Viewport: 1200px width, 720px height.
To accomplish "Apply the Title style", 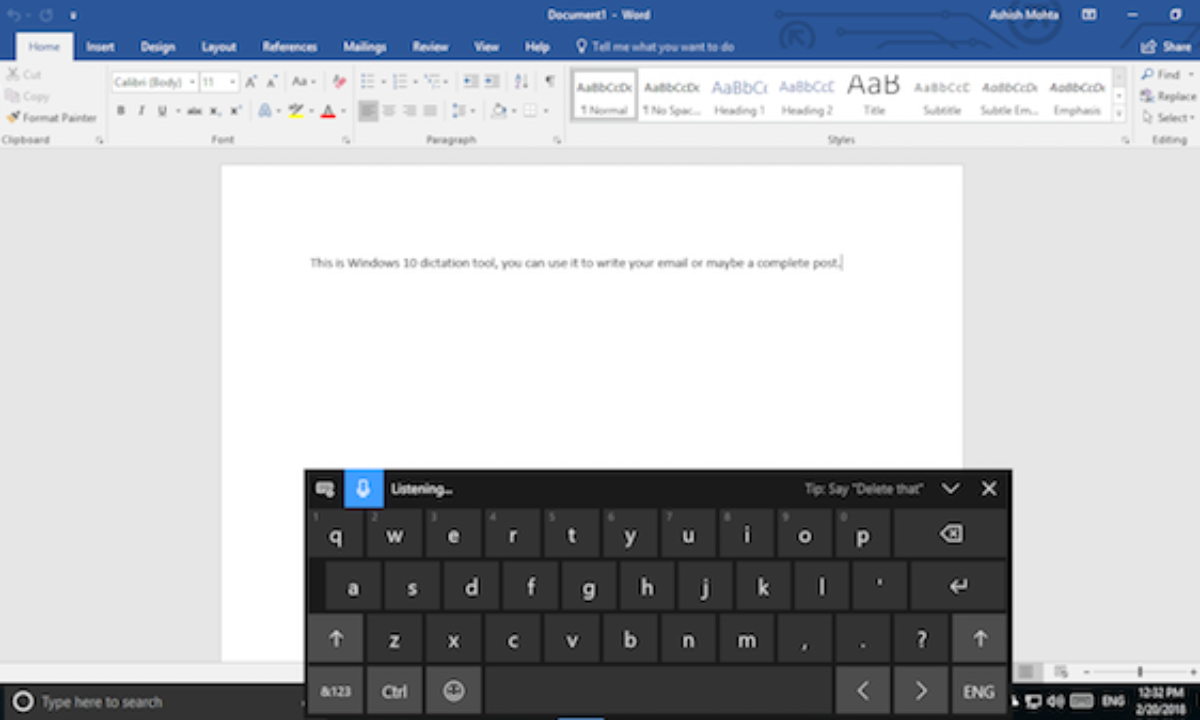I will pos(874,96).
